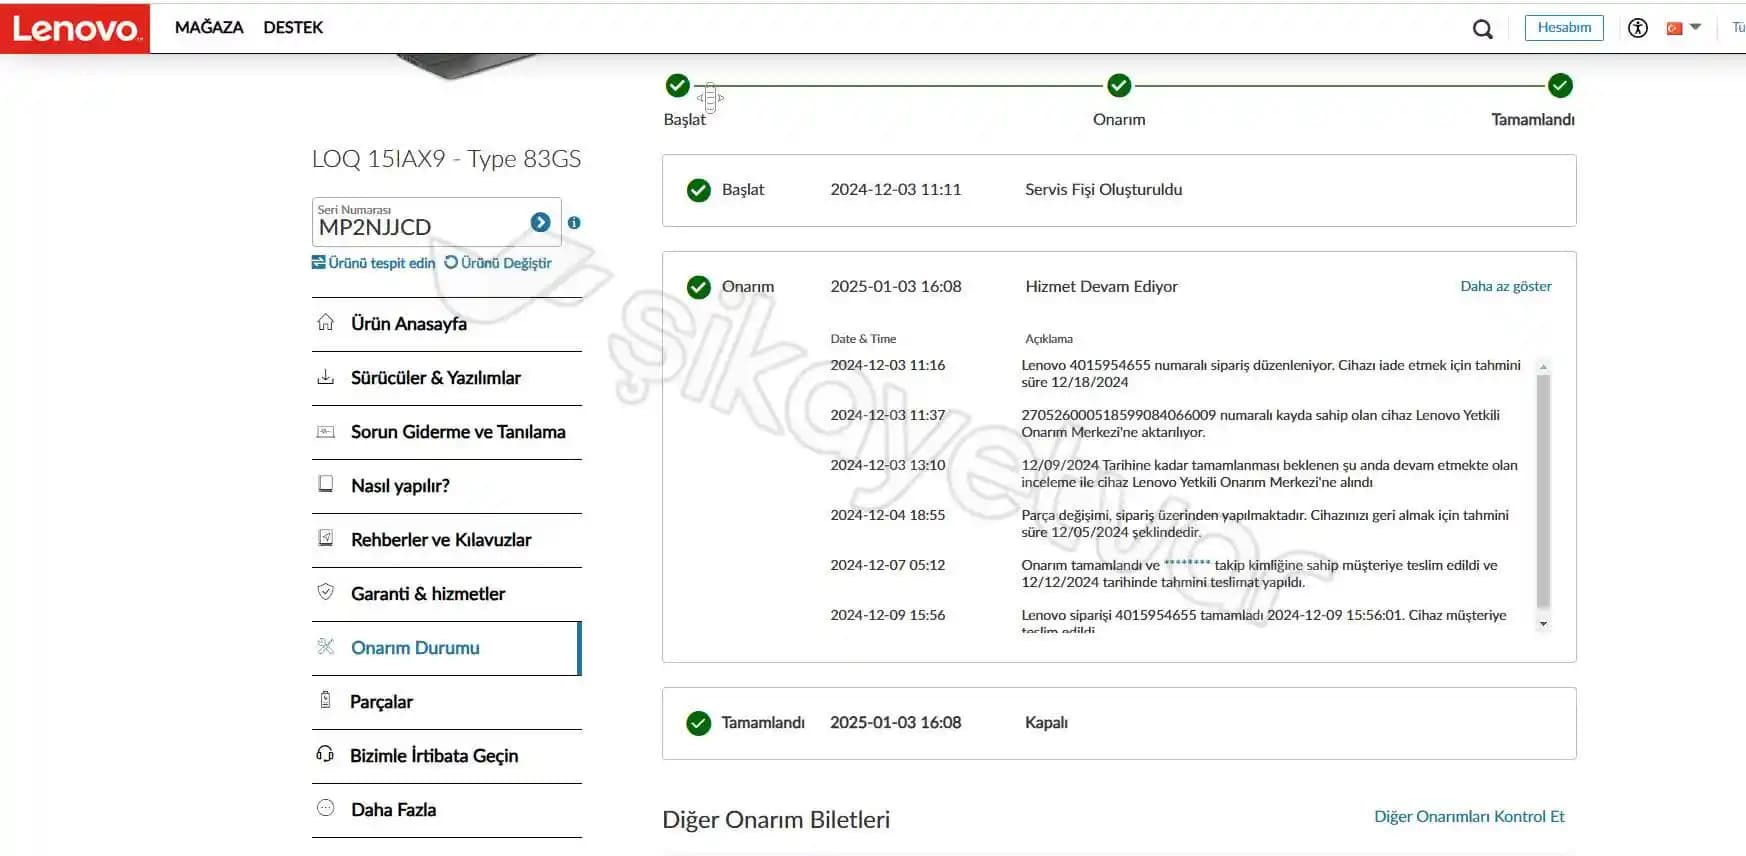Submit serial number with the arrow button
The image size is (1746, 856).
coord(540,222)
